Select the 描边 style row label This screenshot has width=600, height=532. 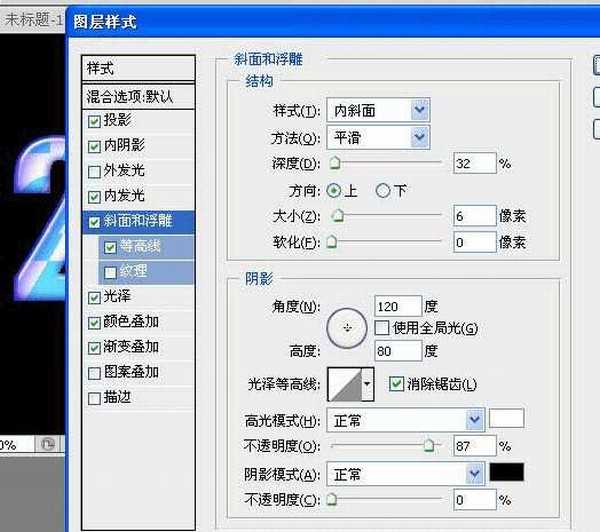(117, 397)
